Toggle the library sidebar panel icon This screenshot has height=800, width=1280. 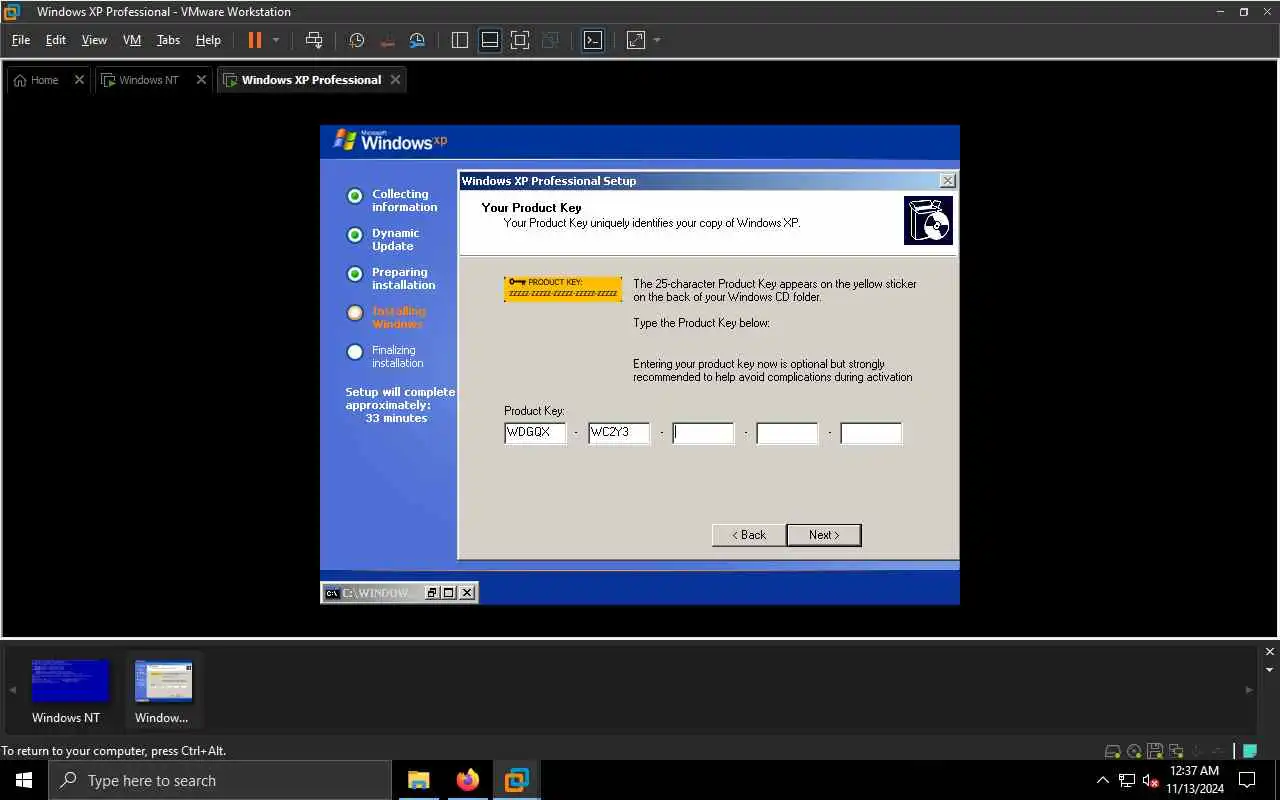[460, 40]
